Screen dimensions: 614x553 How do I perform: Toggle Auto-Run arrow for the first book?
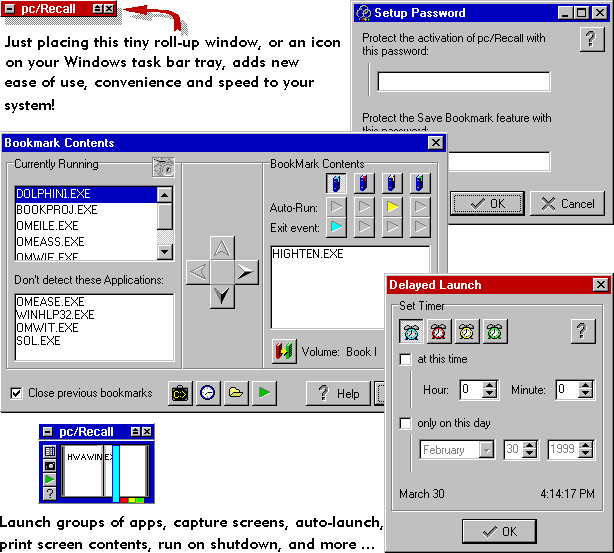click(336, 207)
